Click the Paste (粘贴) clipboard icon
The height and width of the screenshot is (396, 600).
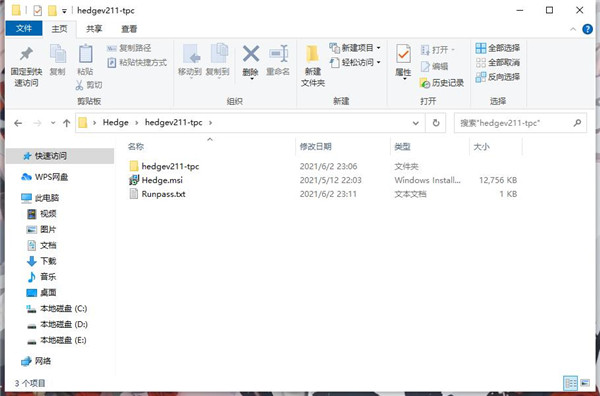85,54
